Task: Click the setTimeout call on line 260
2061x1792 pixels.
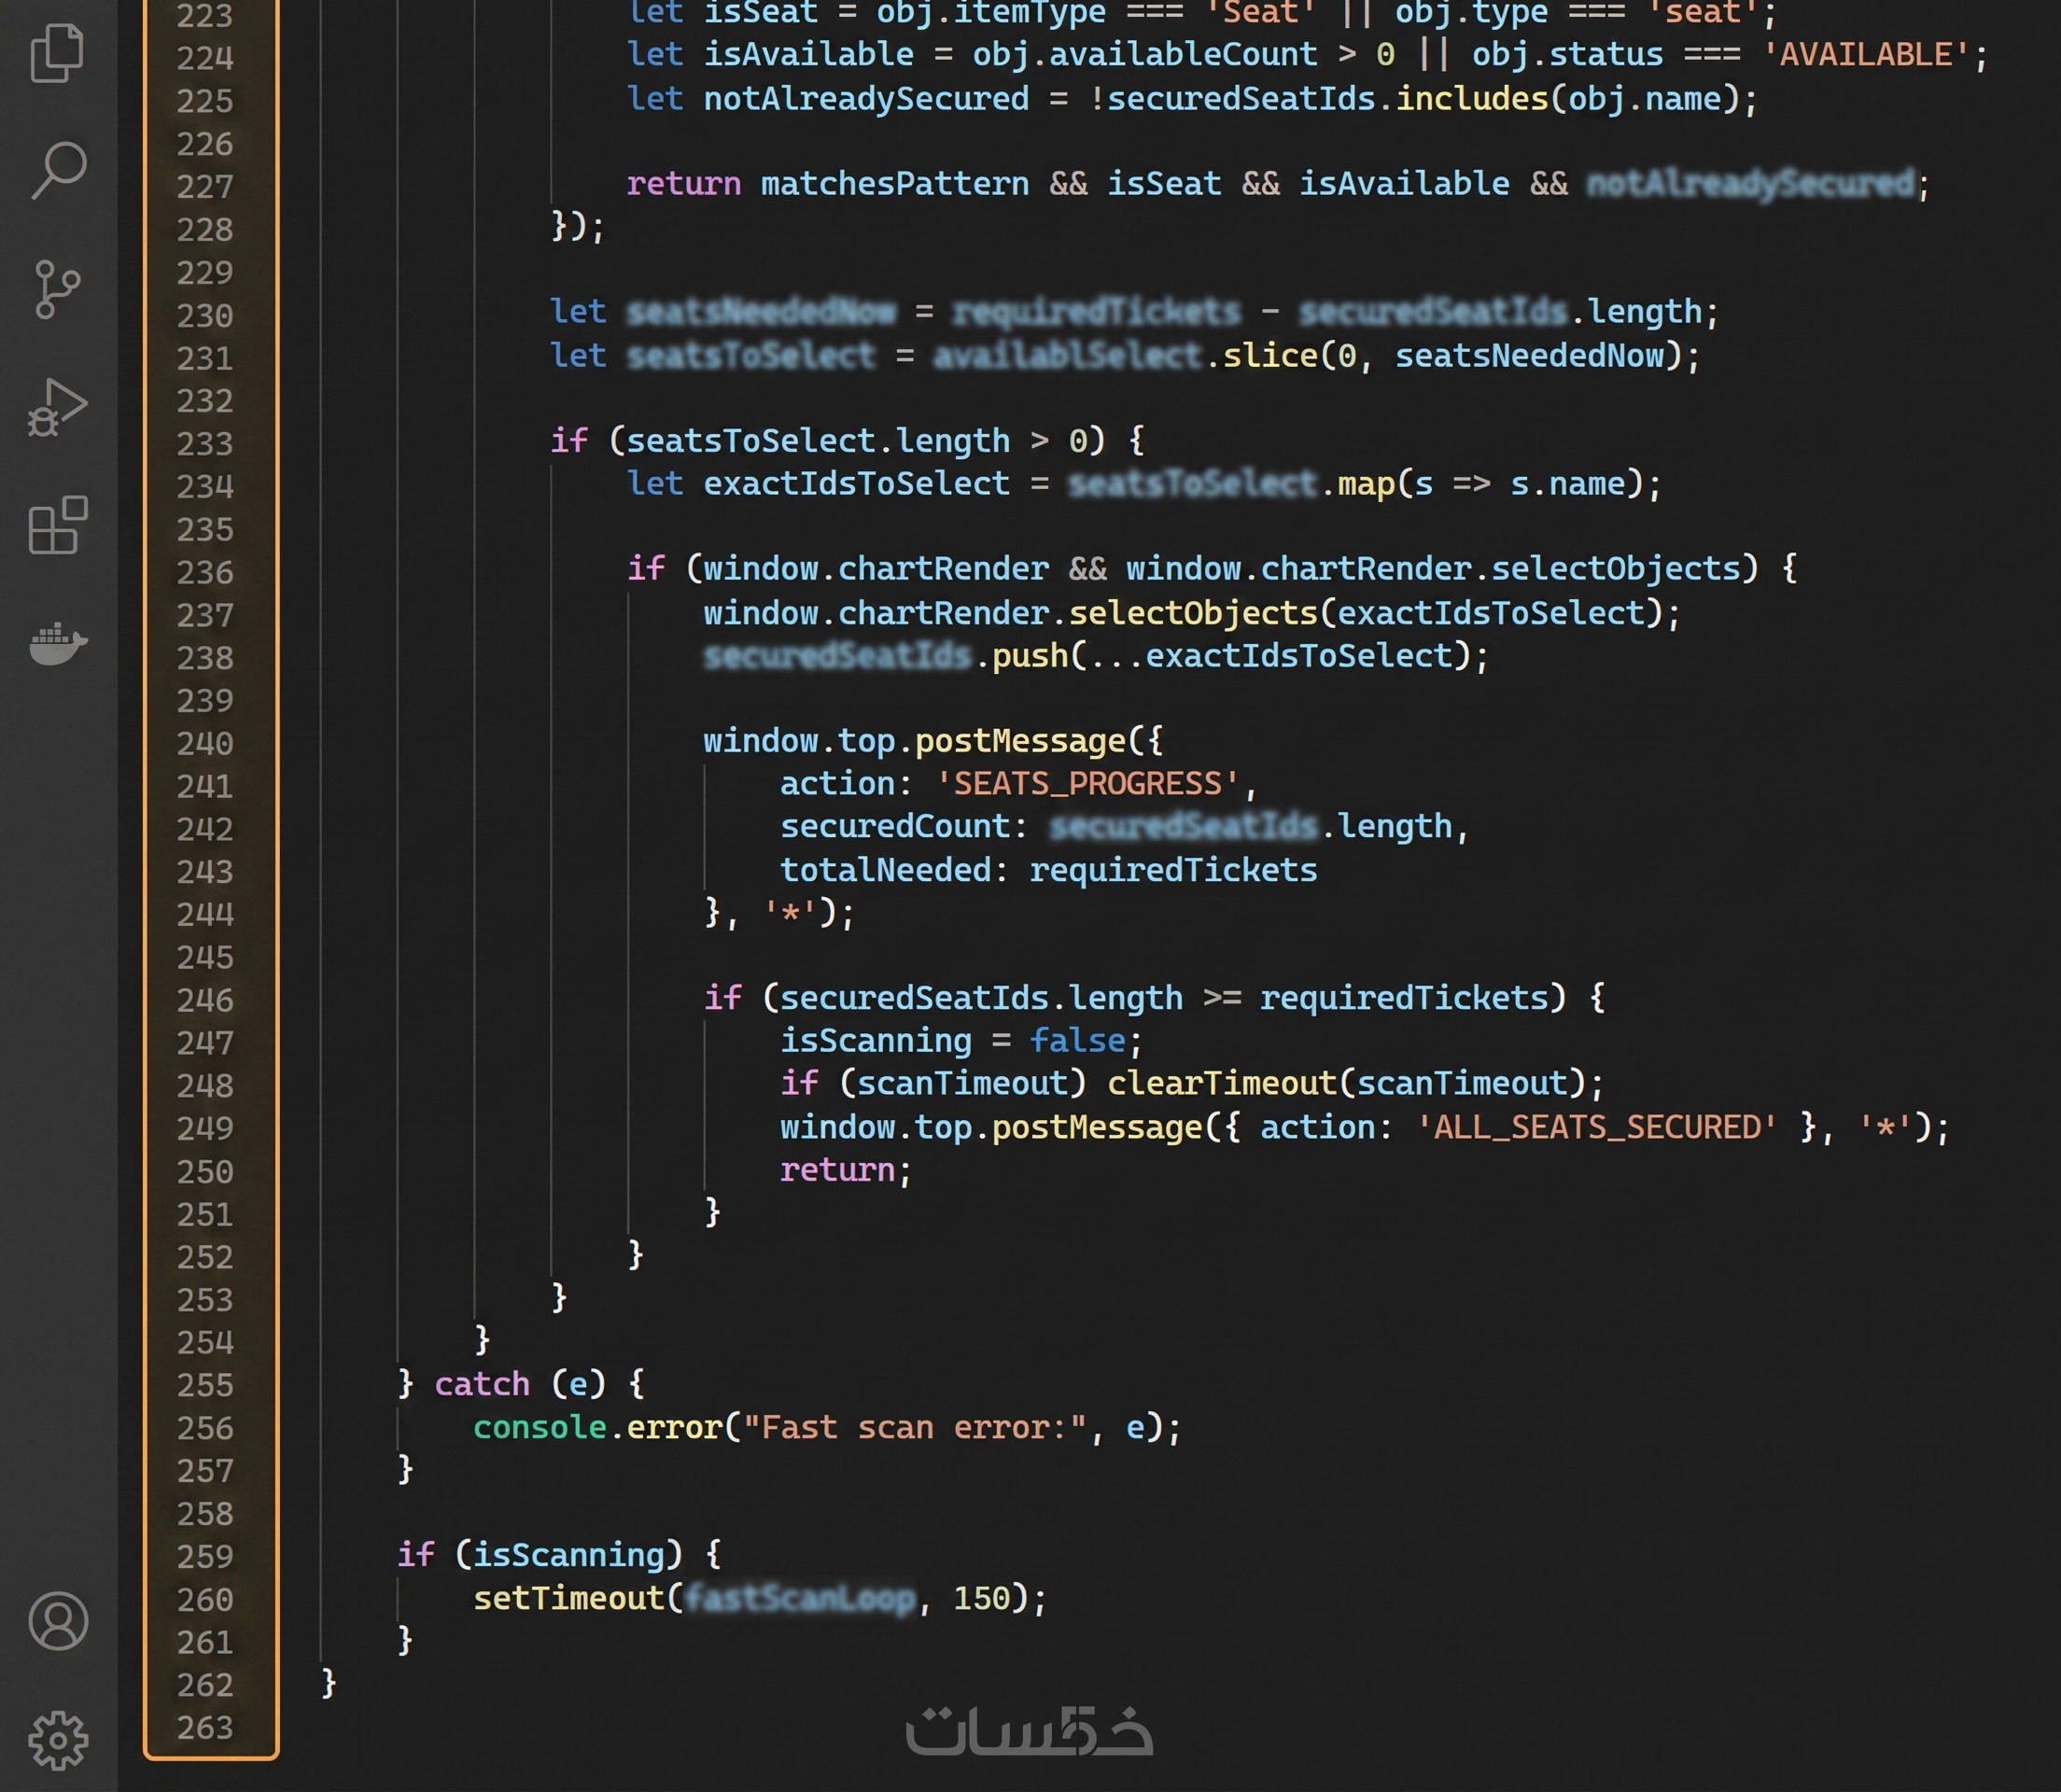Action: pos(568,1599)
